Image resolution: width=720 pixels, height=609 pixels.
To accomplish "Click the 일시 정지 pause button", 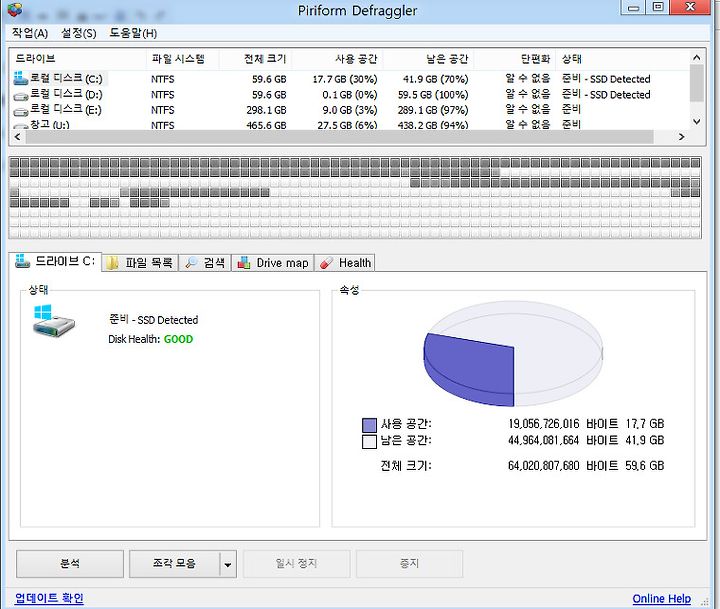I will tap(297, 564).
